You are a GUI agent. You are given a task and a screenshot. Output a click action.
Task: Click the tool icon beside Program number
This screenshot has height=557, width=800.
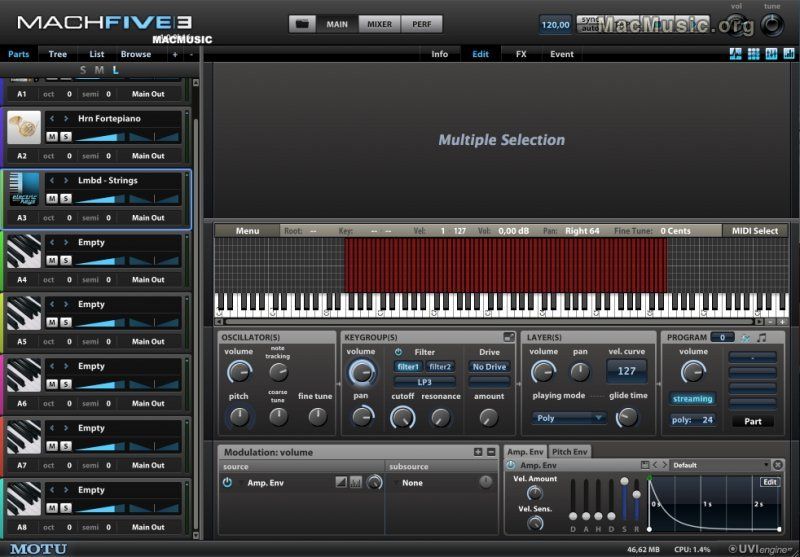tap(745, 338)
